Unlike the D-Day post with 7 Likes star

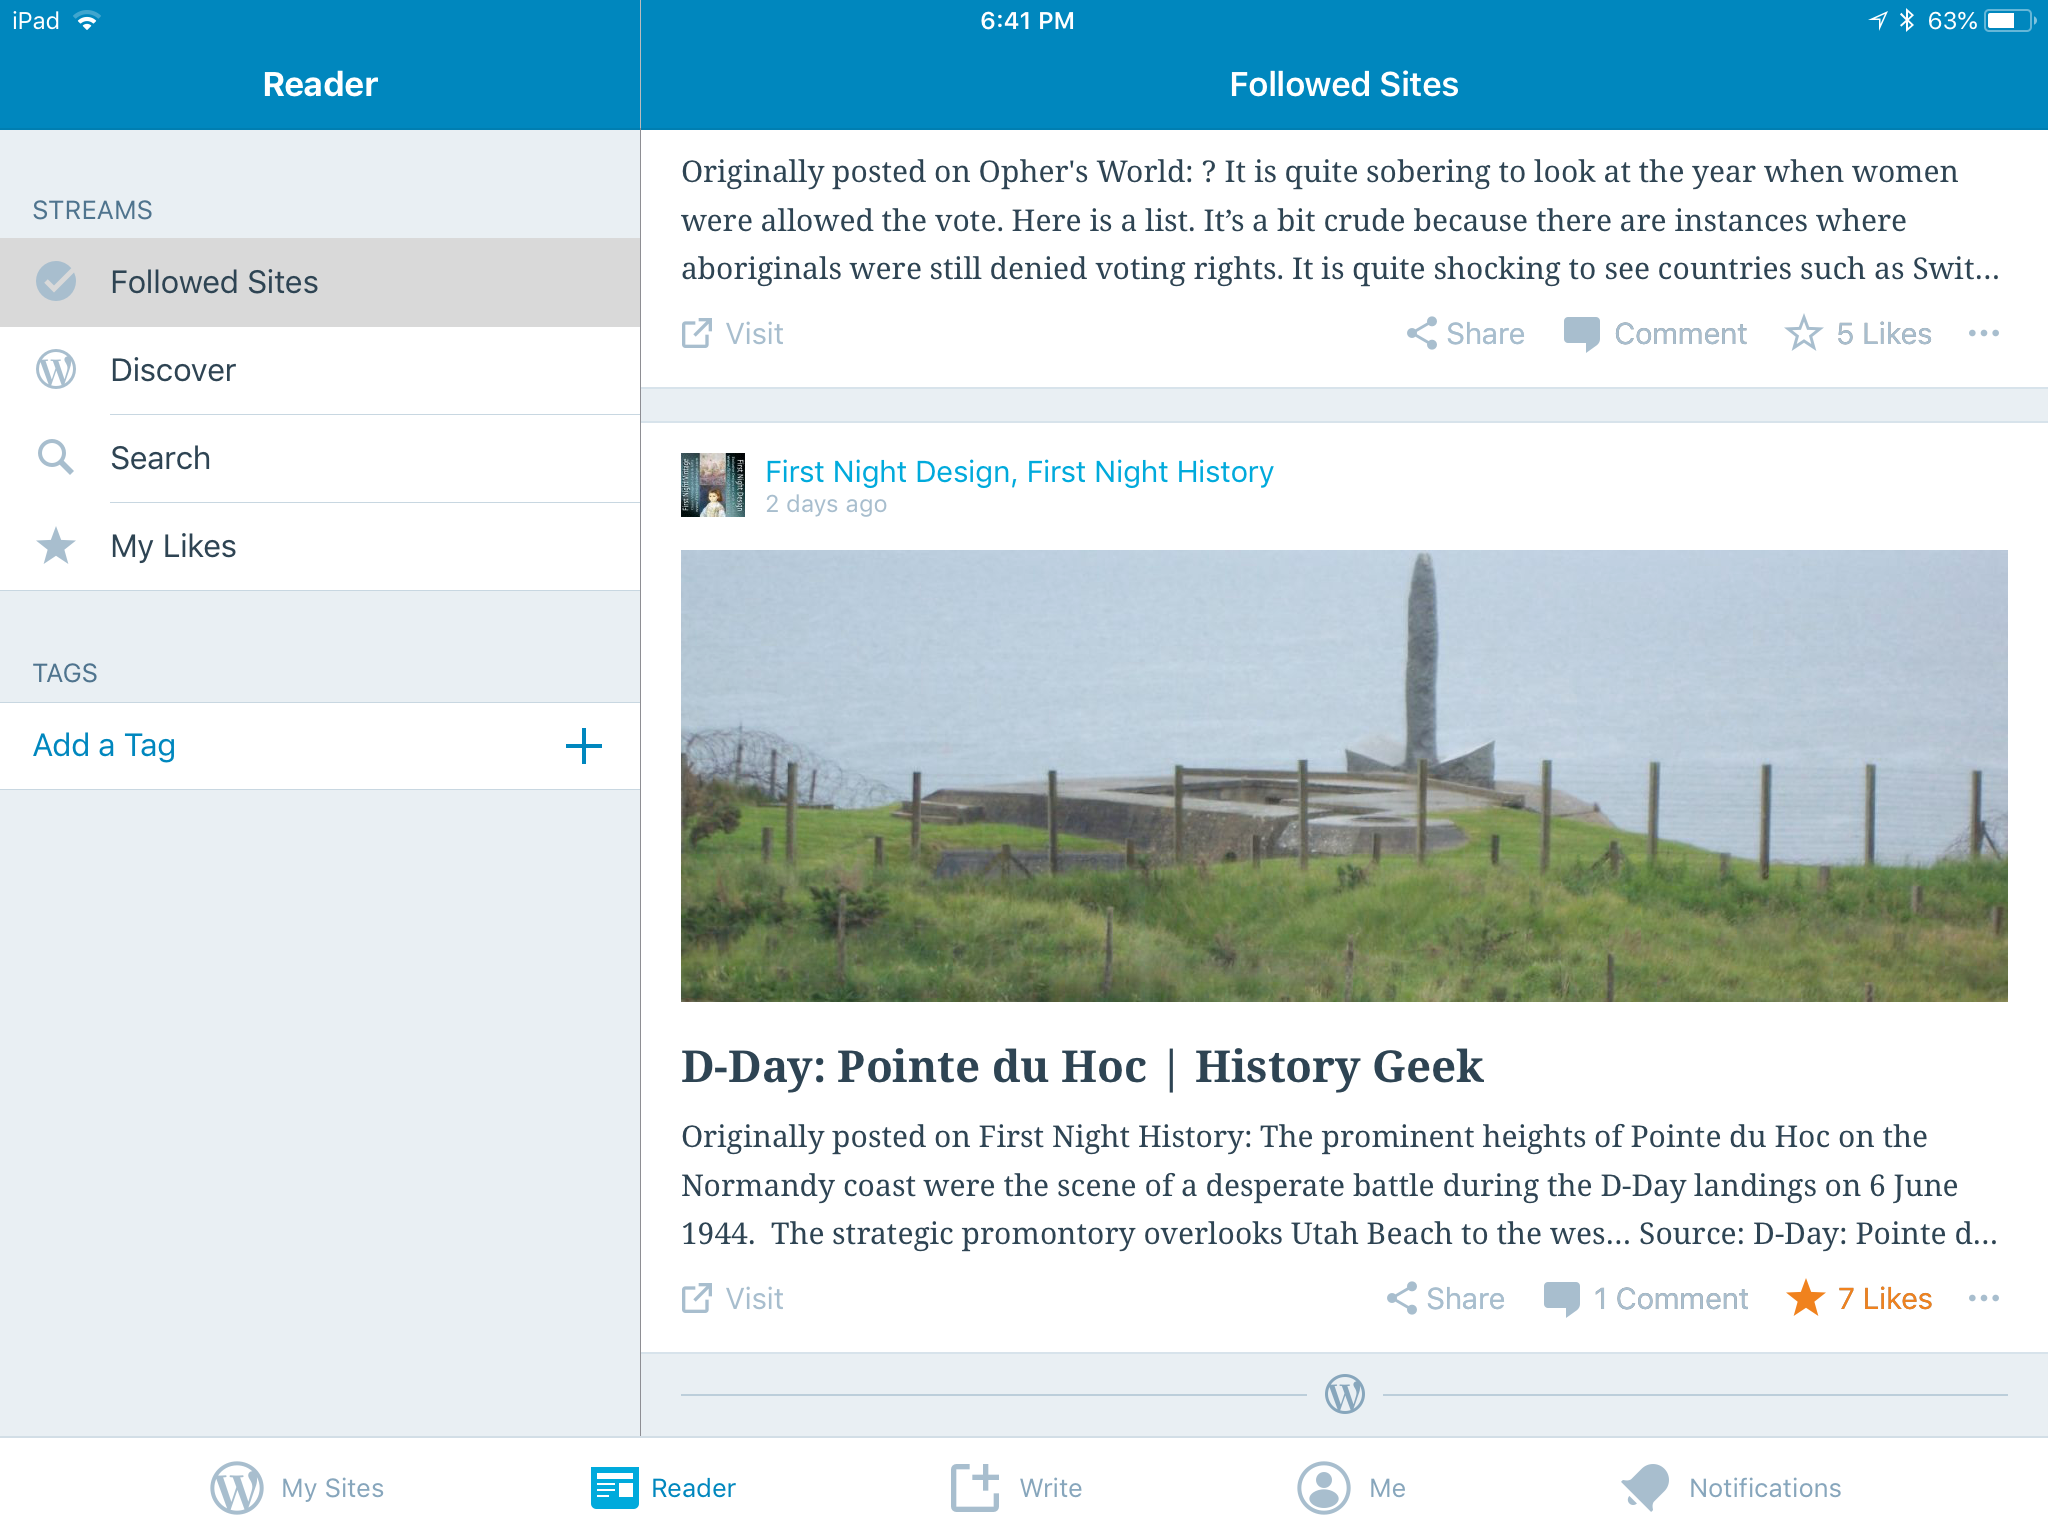[x=1806, y=1298]
